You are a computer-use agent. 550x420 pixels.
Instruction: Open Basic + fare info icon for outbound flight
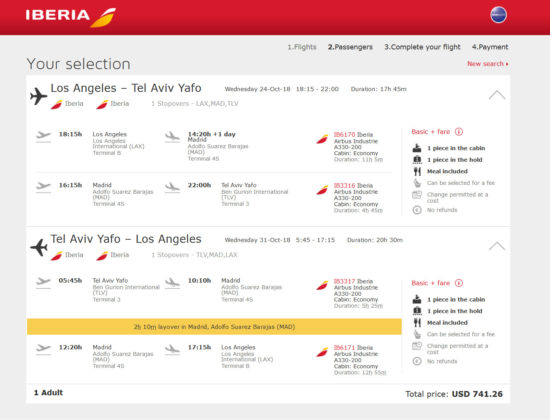(x=459, y=132)
